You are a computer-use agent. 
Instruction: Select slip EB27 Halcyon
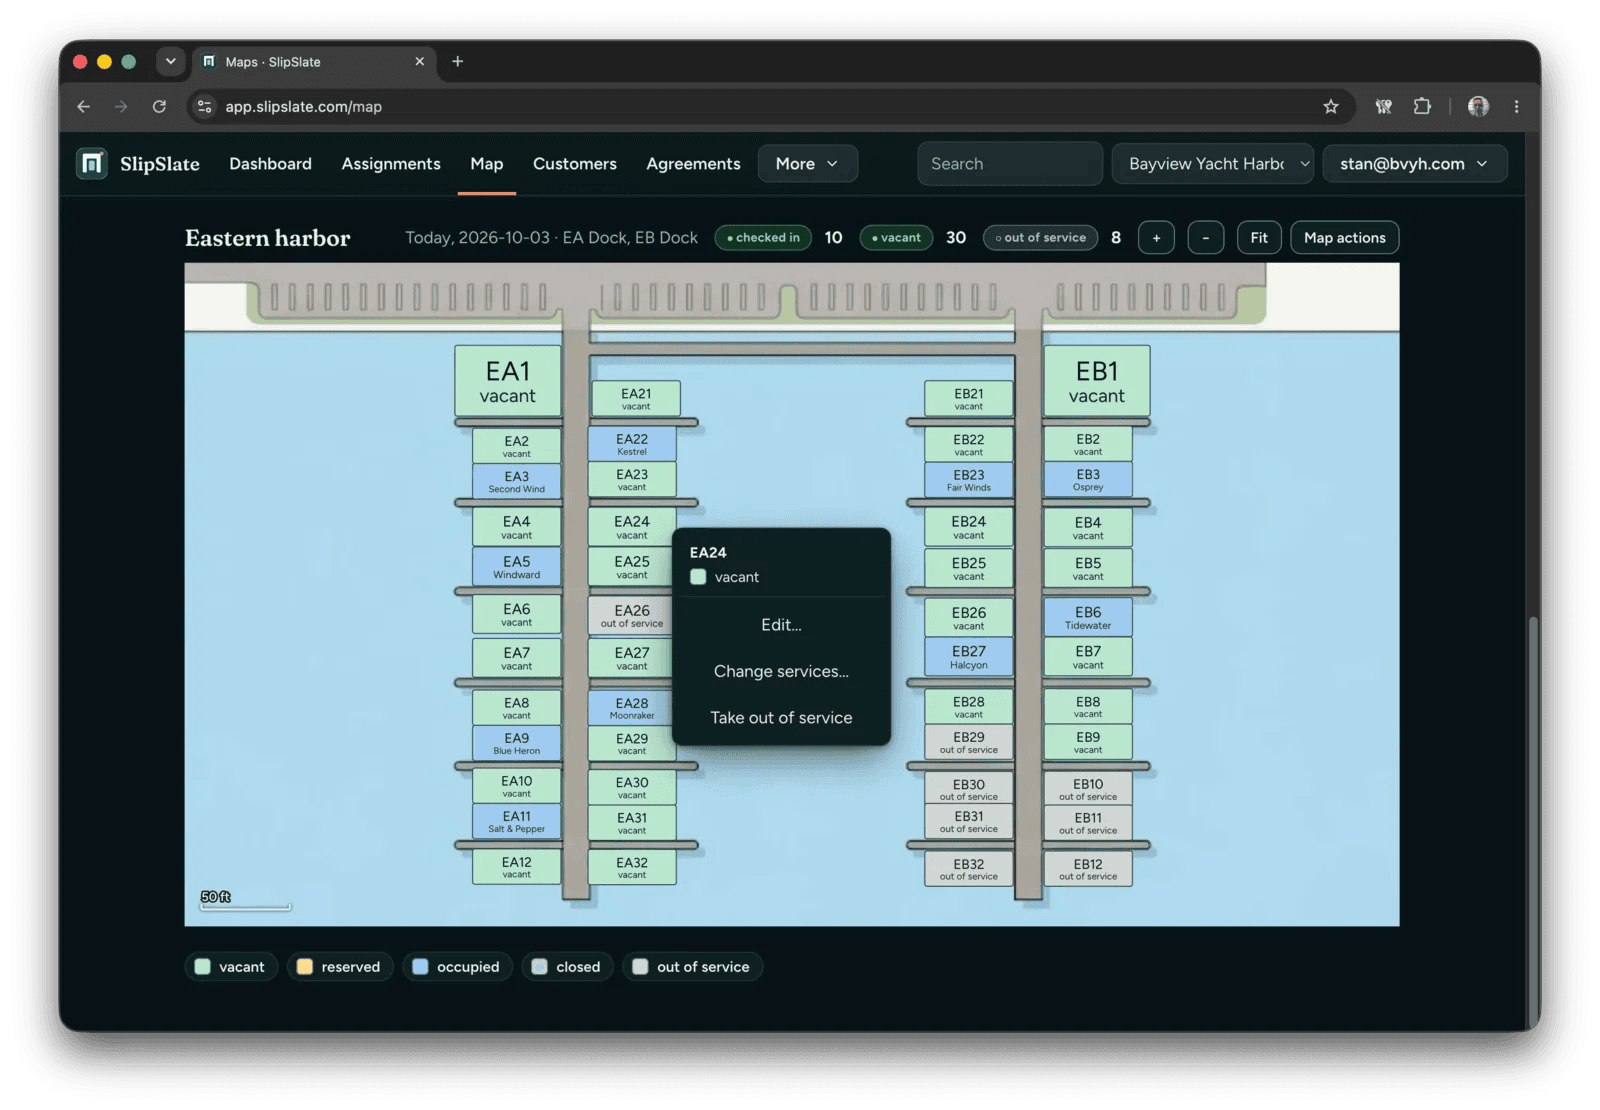[968, 656]
